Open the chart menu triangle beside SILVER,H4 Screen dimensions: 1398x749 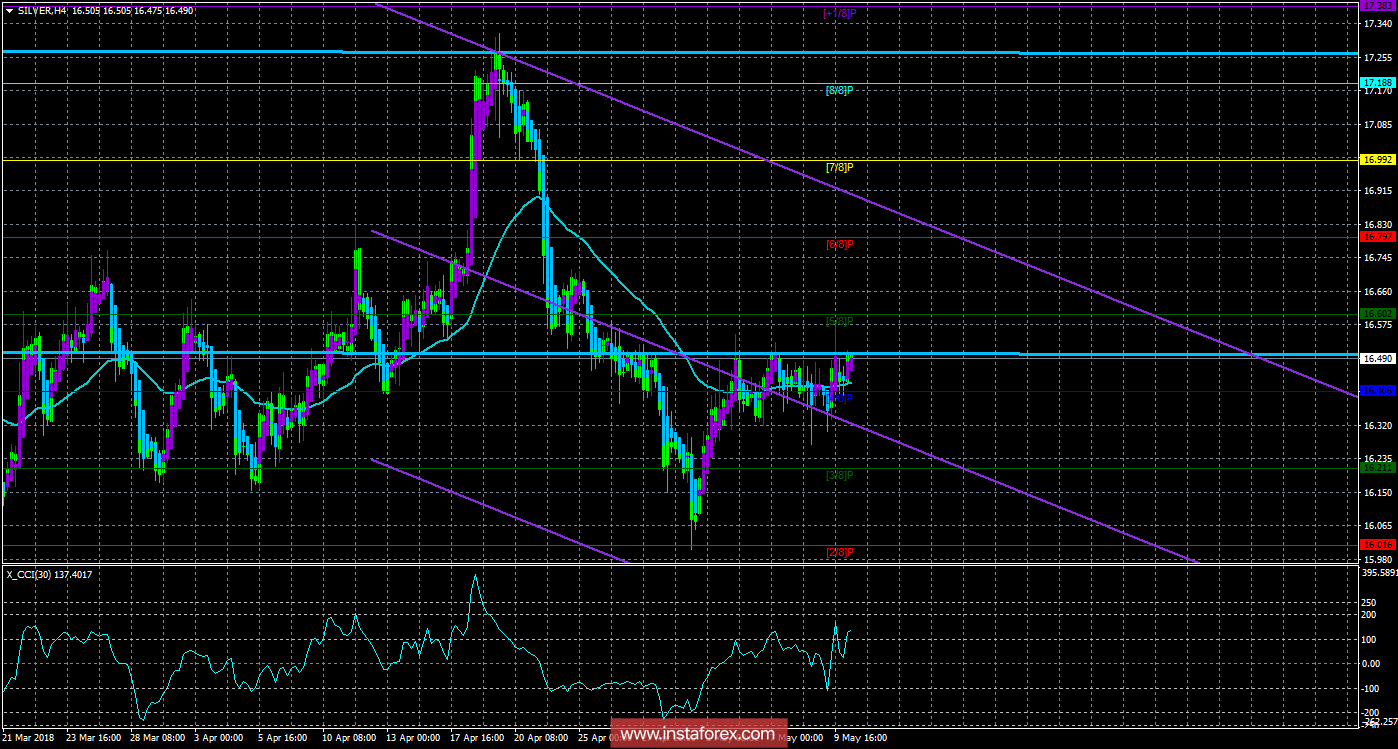9,10
